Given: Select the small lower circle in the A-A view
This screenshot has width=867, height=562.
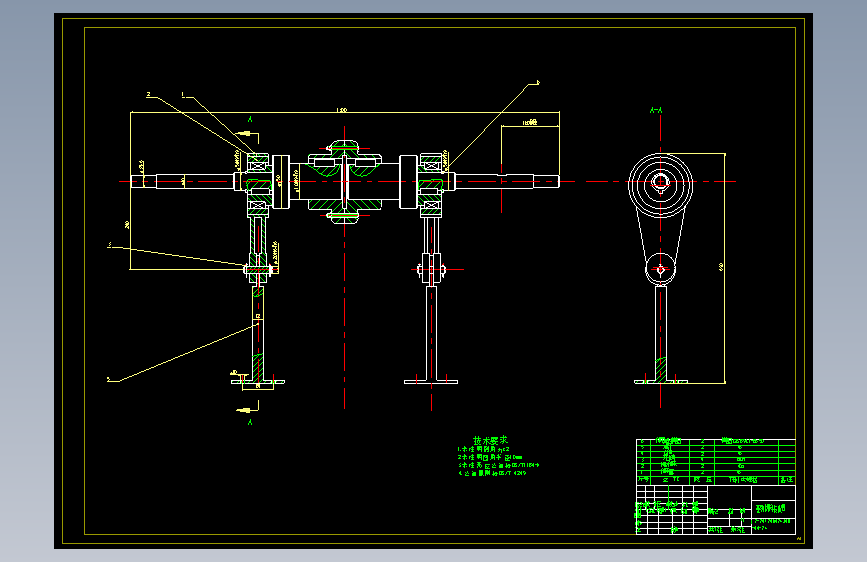Looking at the screenshot, I should pyautogui.click(x=660, y=269).
